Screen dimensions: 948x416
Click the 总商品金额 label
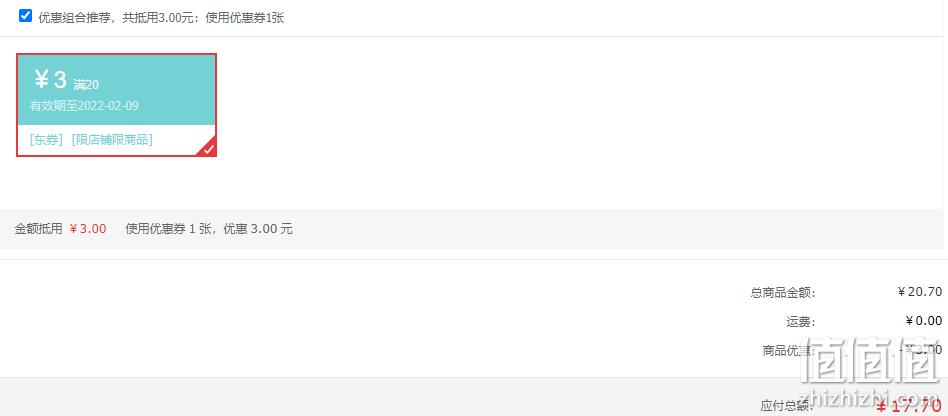tap(783, 293)
